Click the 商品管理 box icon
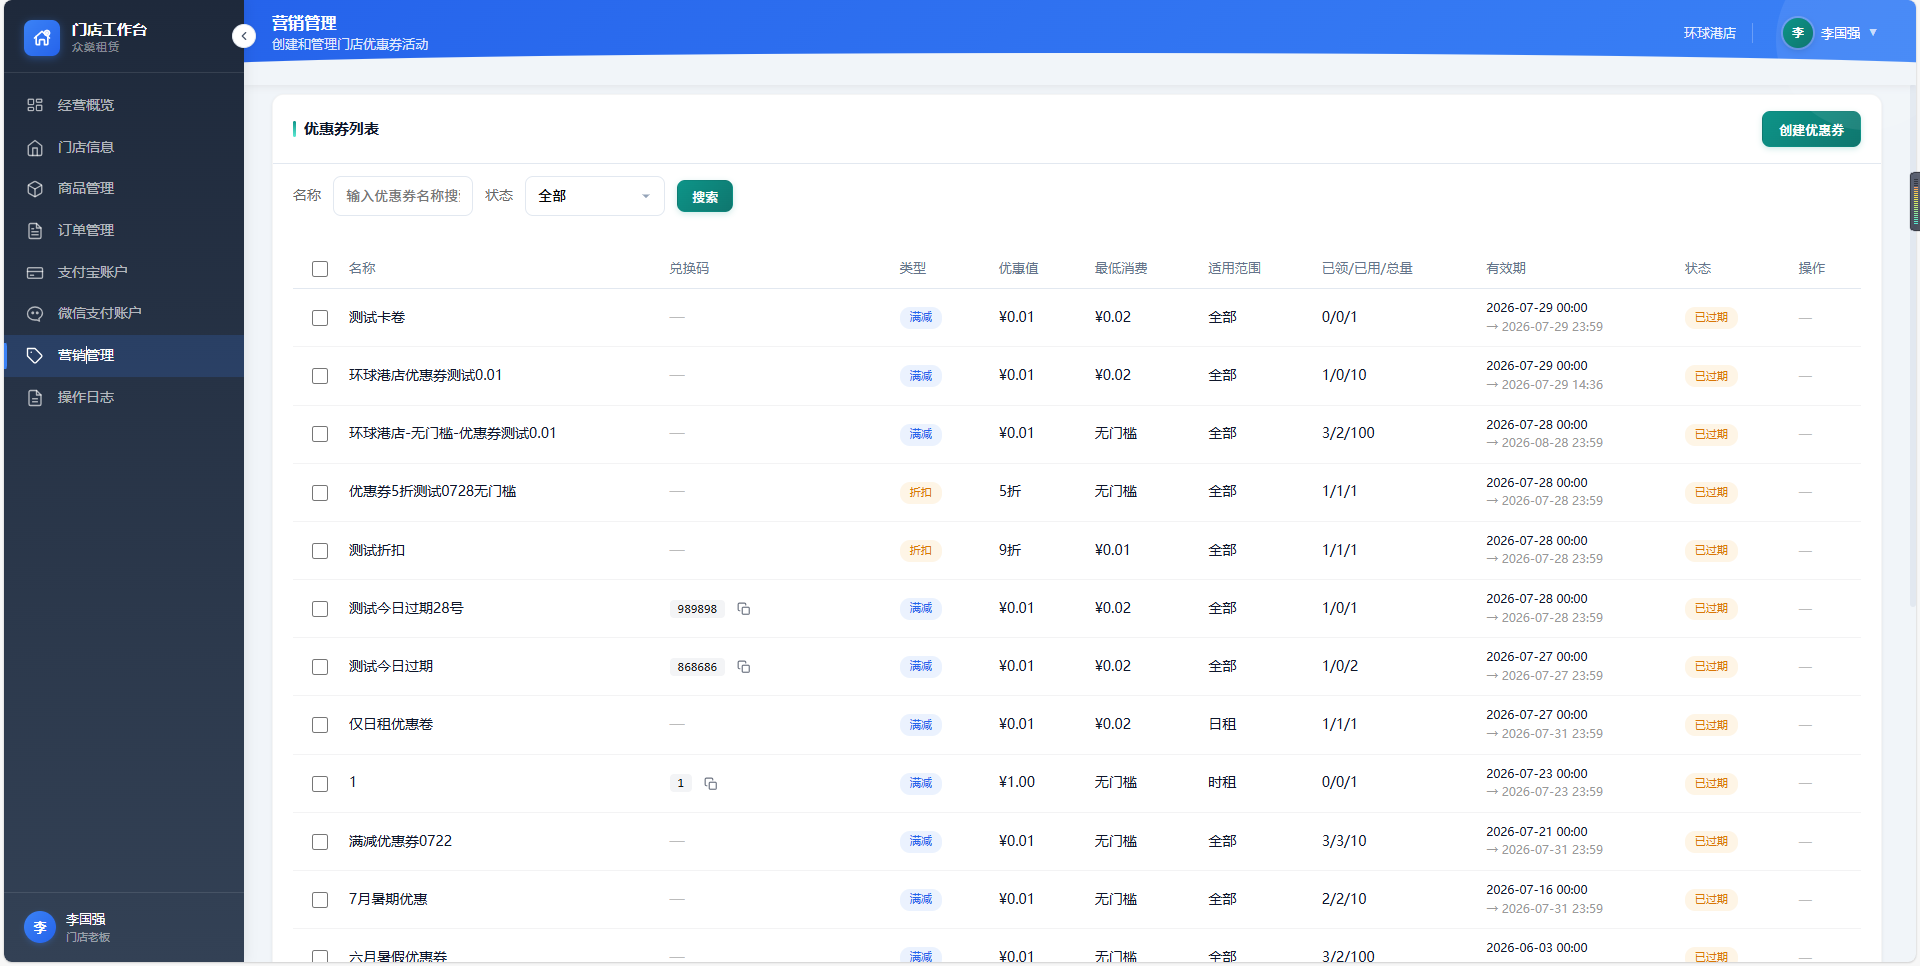 (x=35, y=188)
